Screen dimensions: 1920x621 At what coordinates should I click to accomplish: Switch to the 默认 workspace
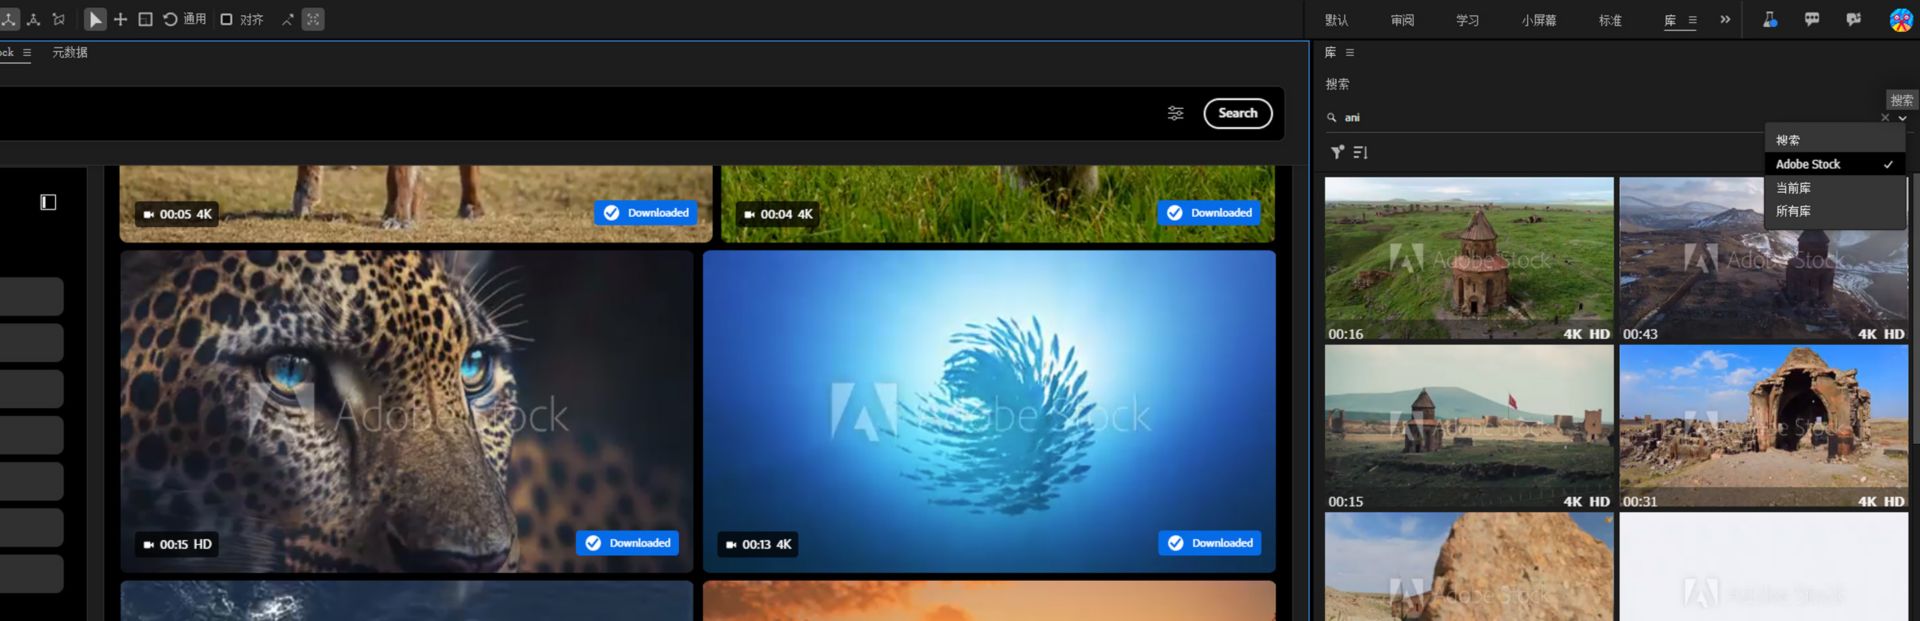click(x=1337, y=20)
